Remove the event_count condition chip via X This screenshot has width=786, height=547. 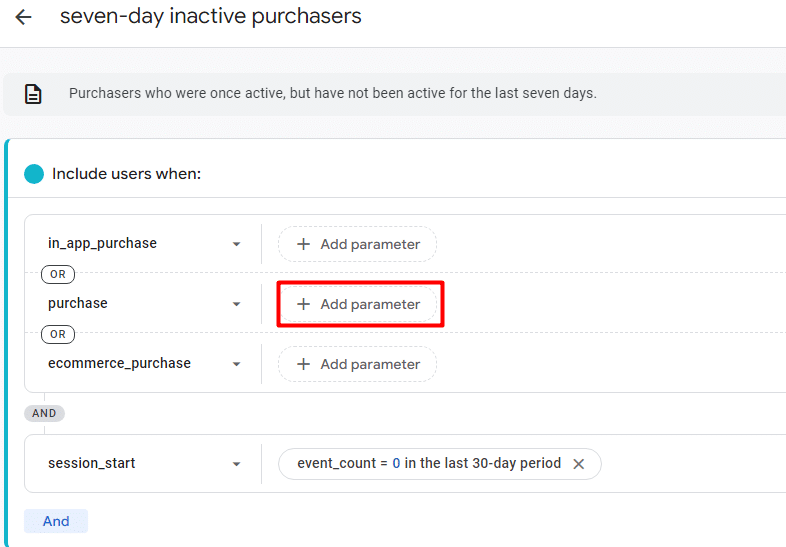click(578, 464)
